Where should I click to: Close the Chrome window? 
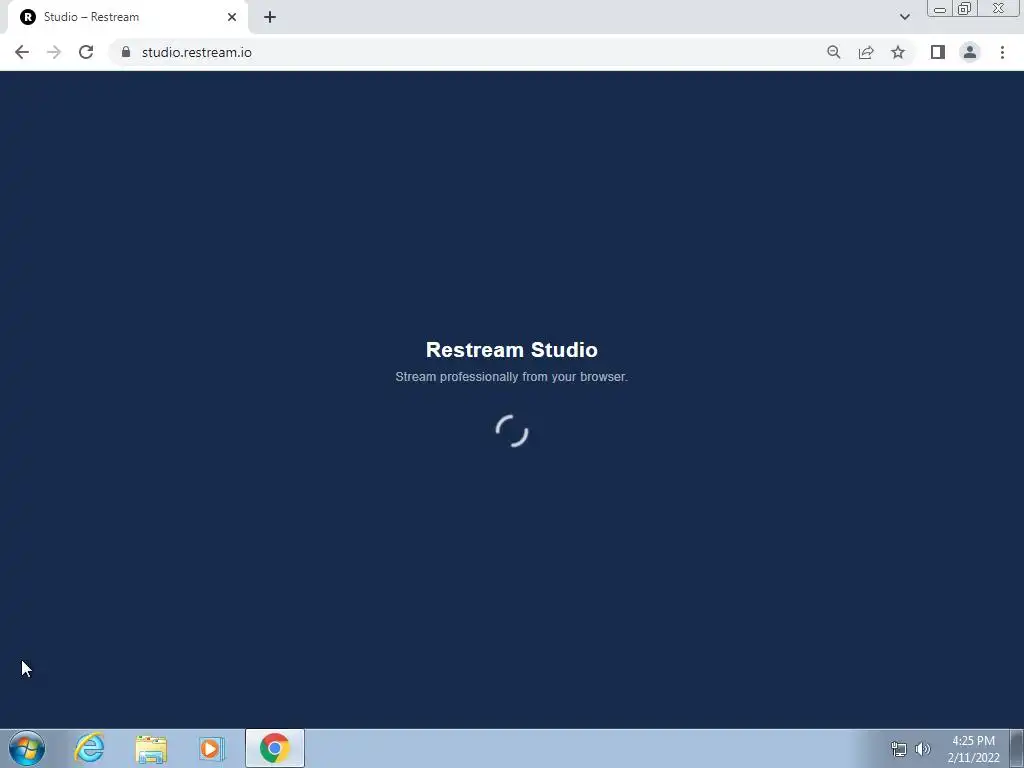pyautogui.click(x=999, y=8)
